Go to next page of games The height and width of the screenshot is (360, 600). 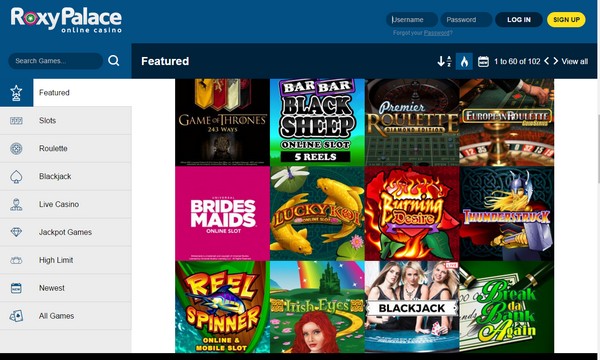pyautogui.click(x=556, y=61)
